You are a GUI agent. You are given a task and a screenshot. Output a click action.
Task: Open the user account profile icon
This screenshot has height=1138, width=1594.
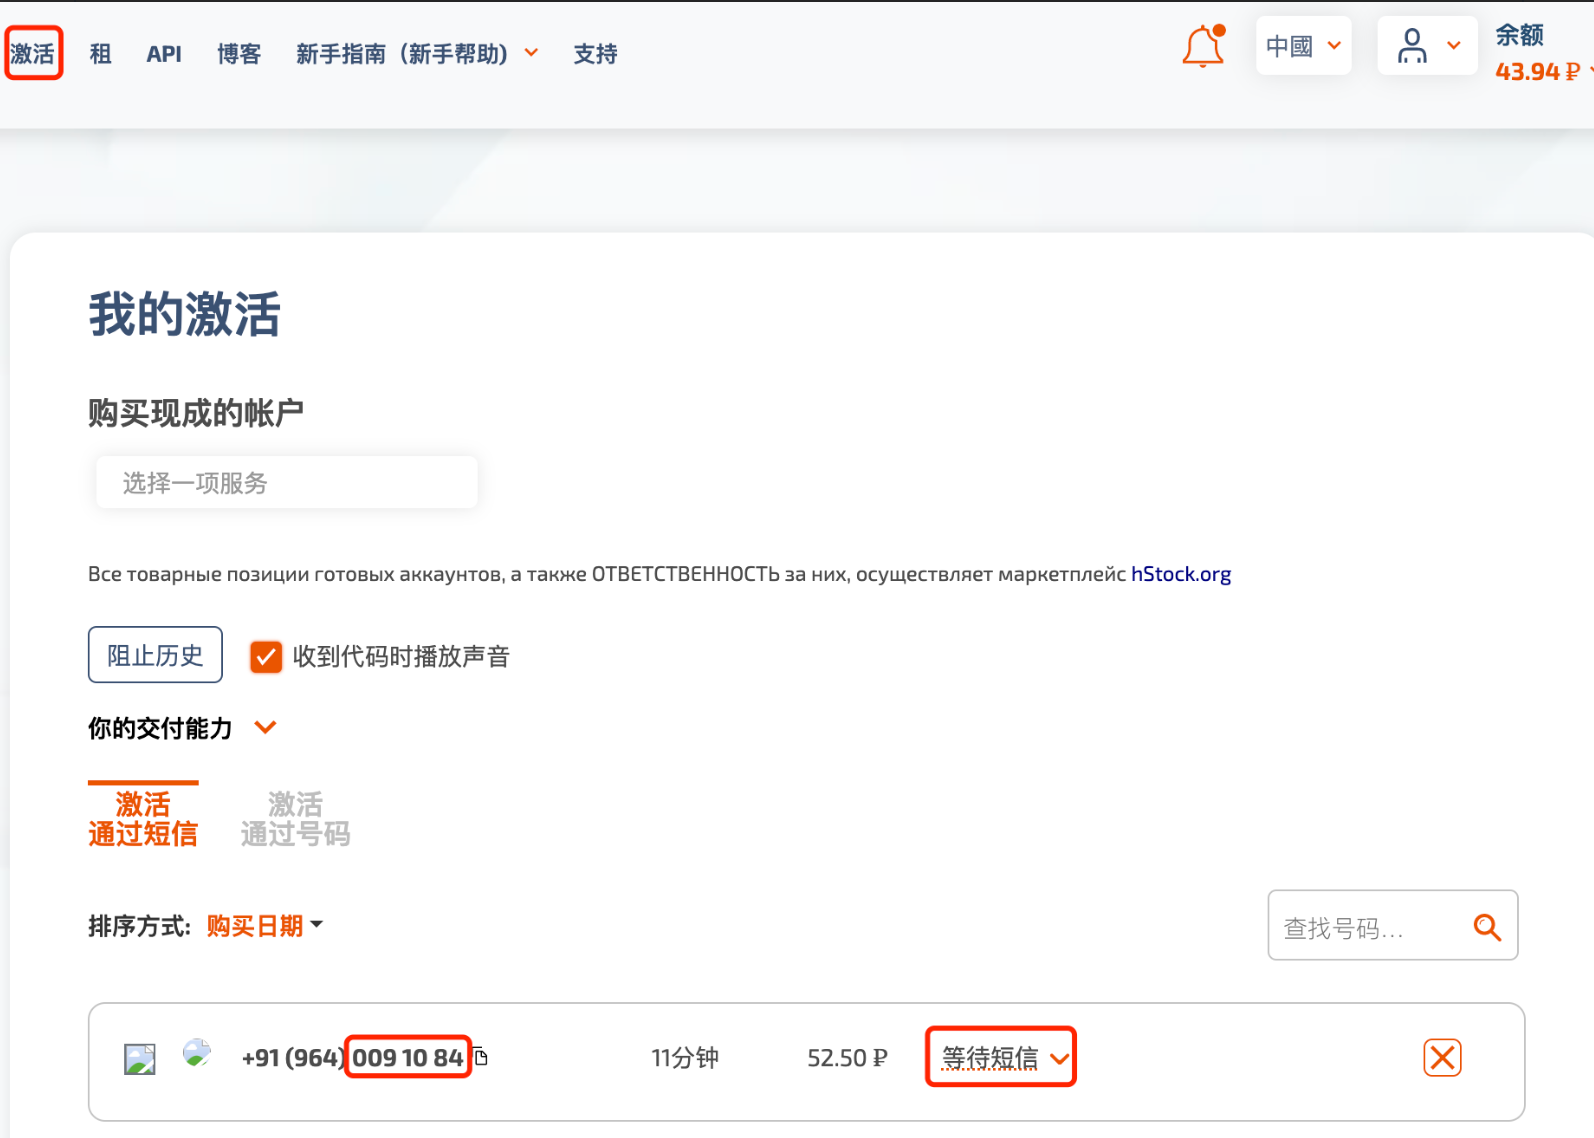tap(1412, 46)
